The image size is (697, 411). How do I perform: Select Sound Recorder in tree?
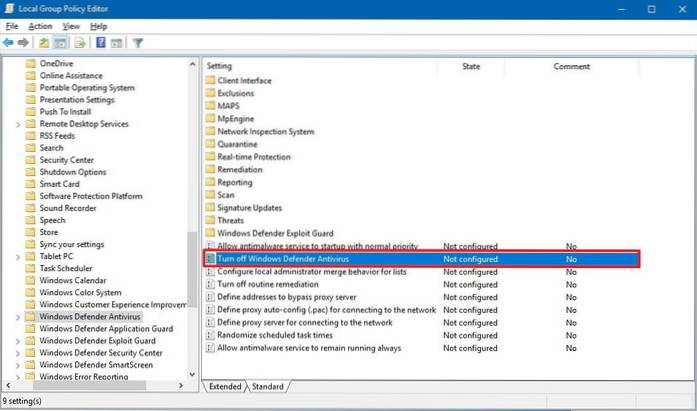pyautogui.click(x=68, y=208)
